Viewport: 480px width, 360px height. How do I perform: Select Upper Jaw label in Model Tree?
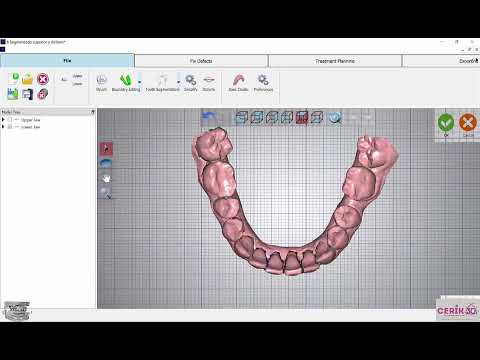click(30, 120)
